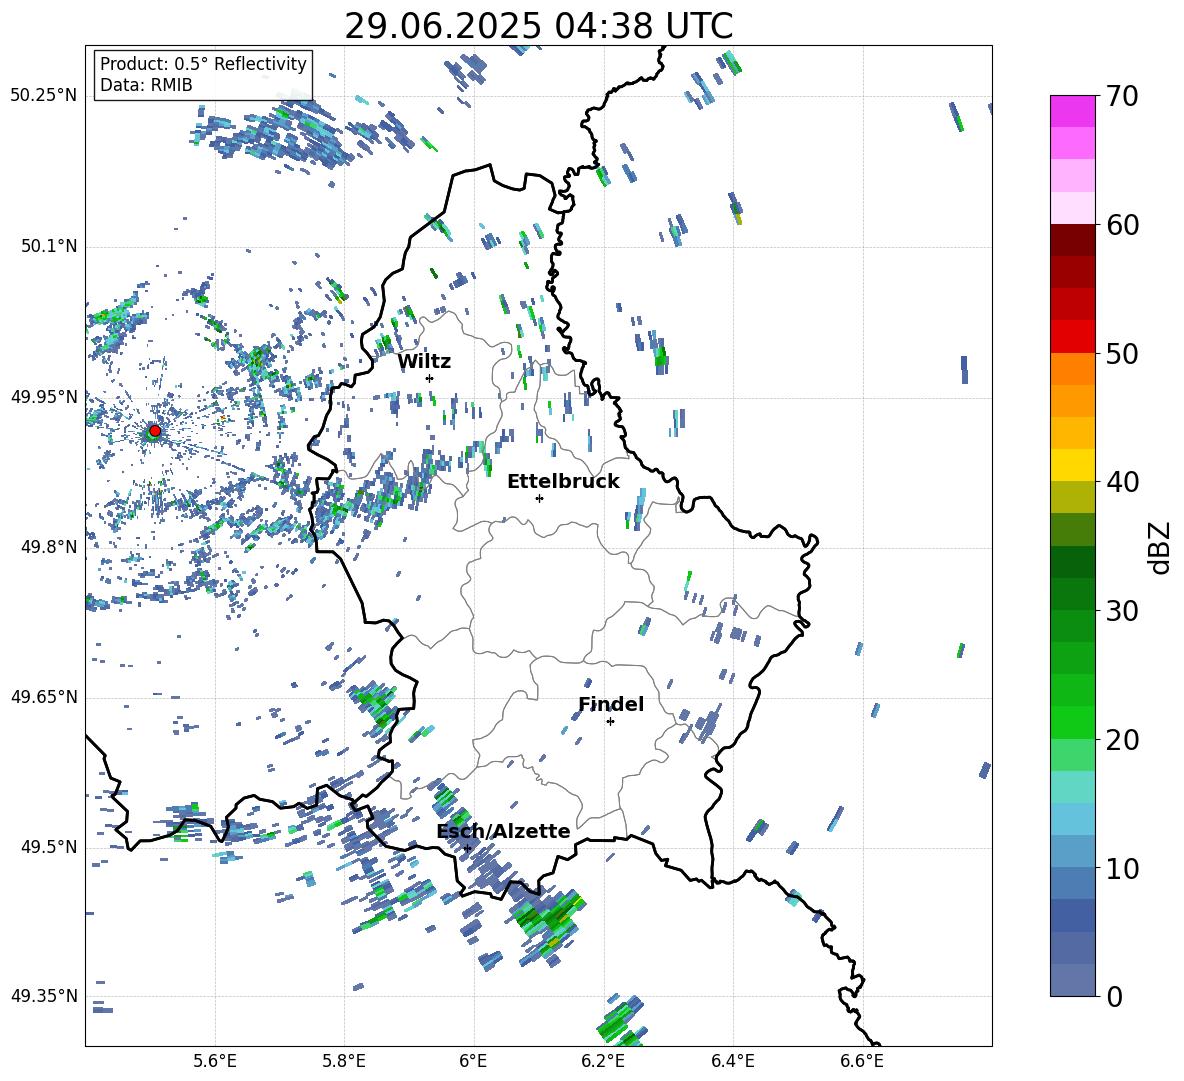Image resolution: width=1184 pixels, height=1081 pixels.
Task: Click the 49.35°N latitude label
Action: point(44,996)
